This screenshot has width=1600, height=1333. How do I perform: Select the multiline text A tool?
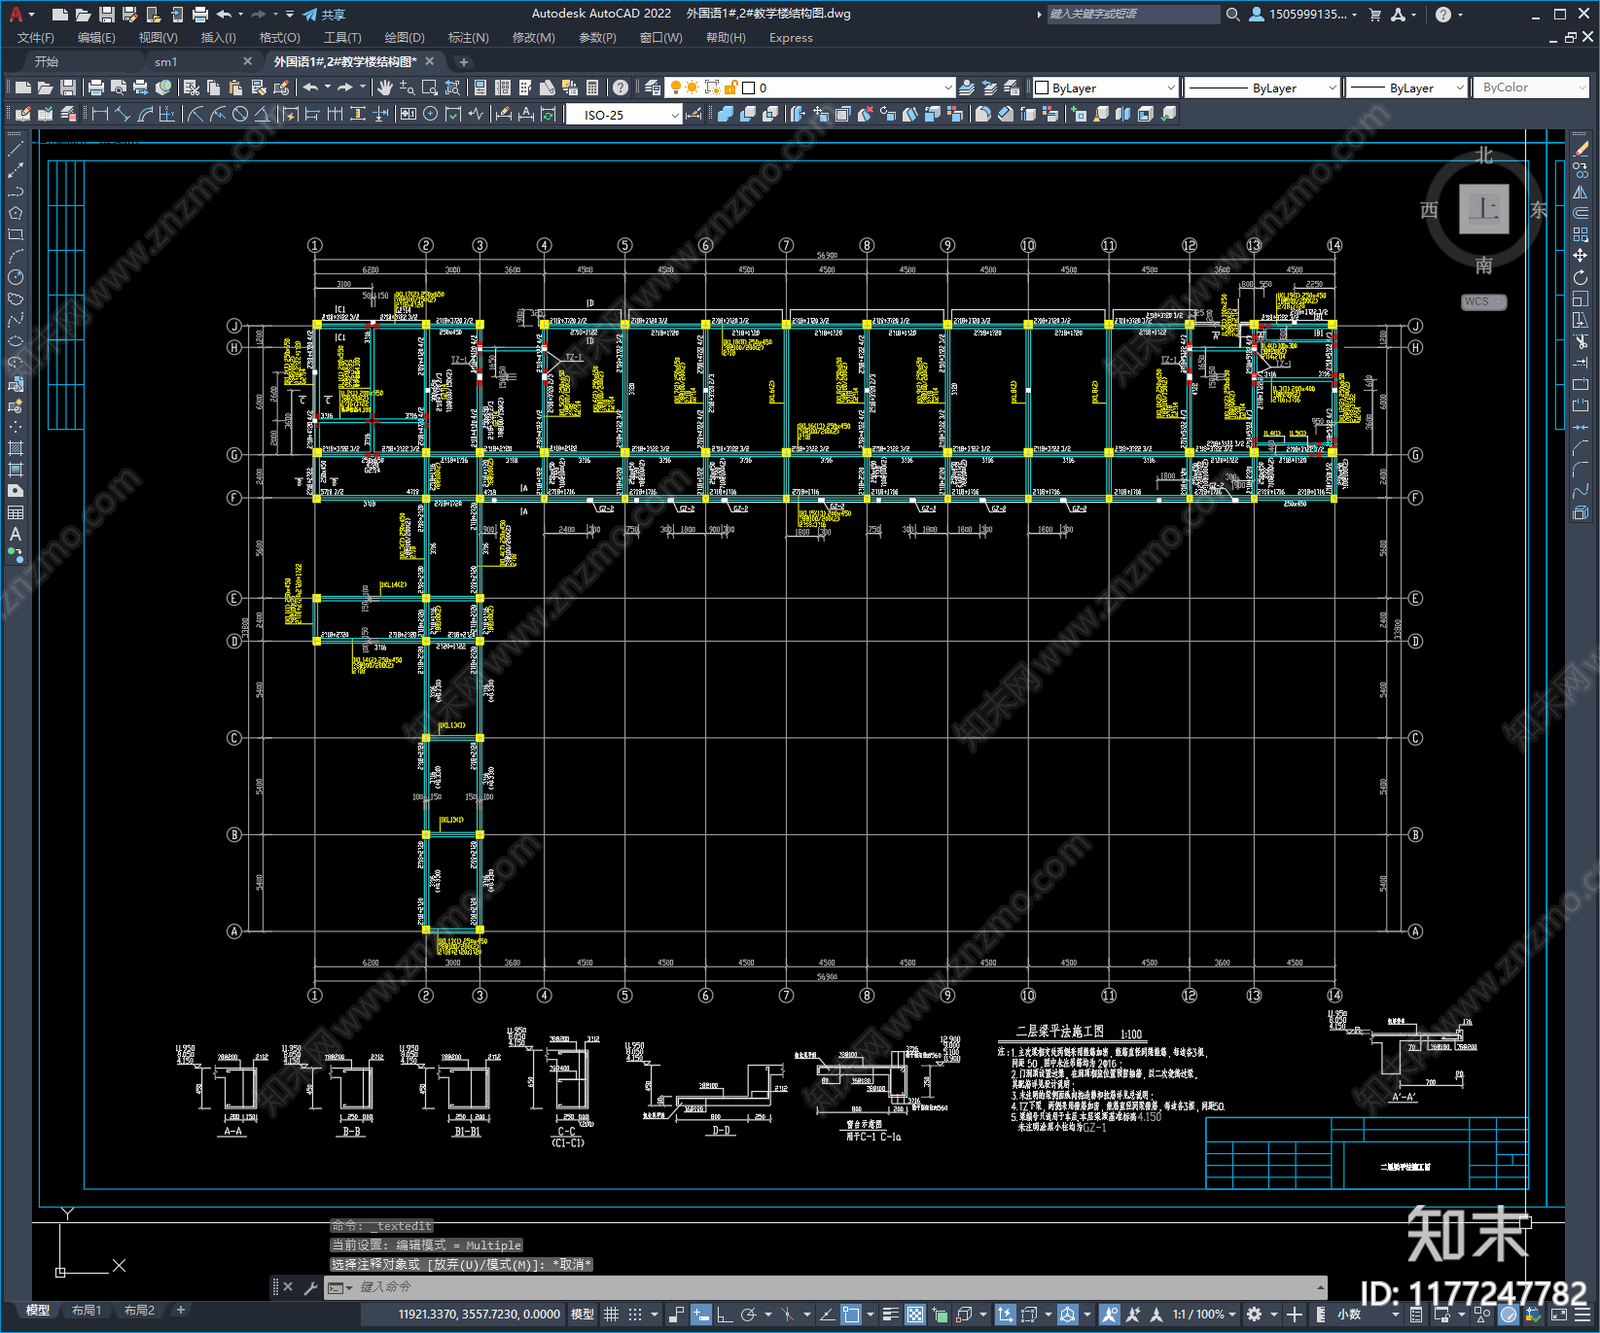[15, 534]
